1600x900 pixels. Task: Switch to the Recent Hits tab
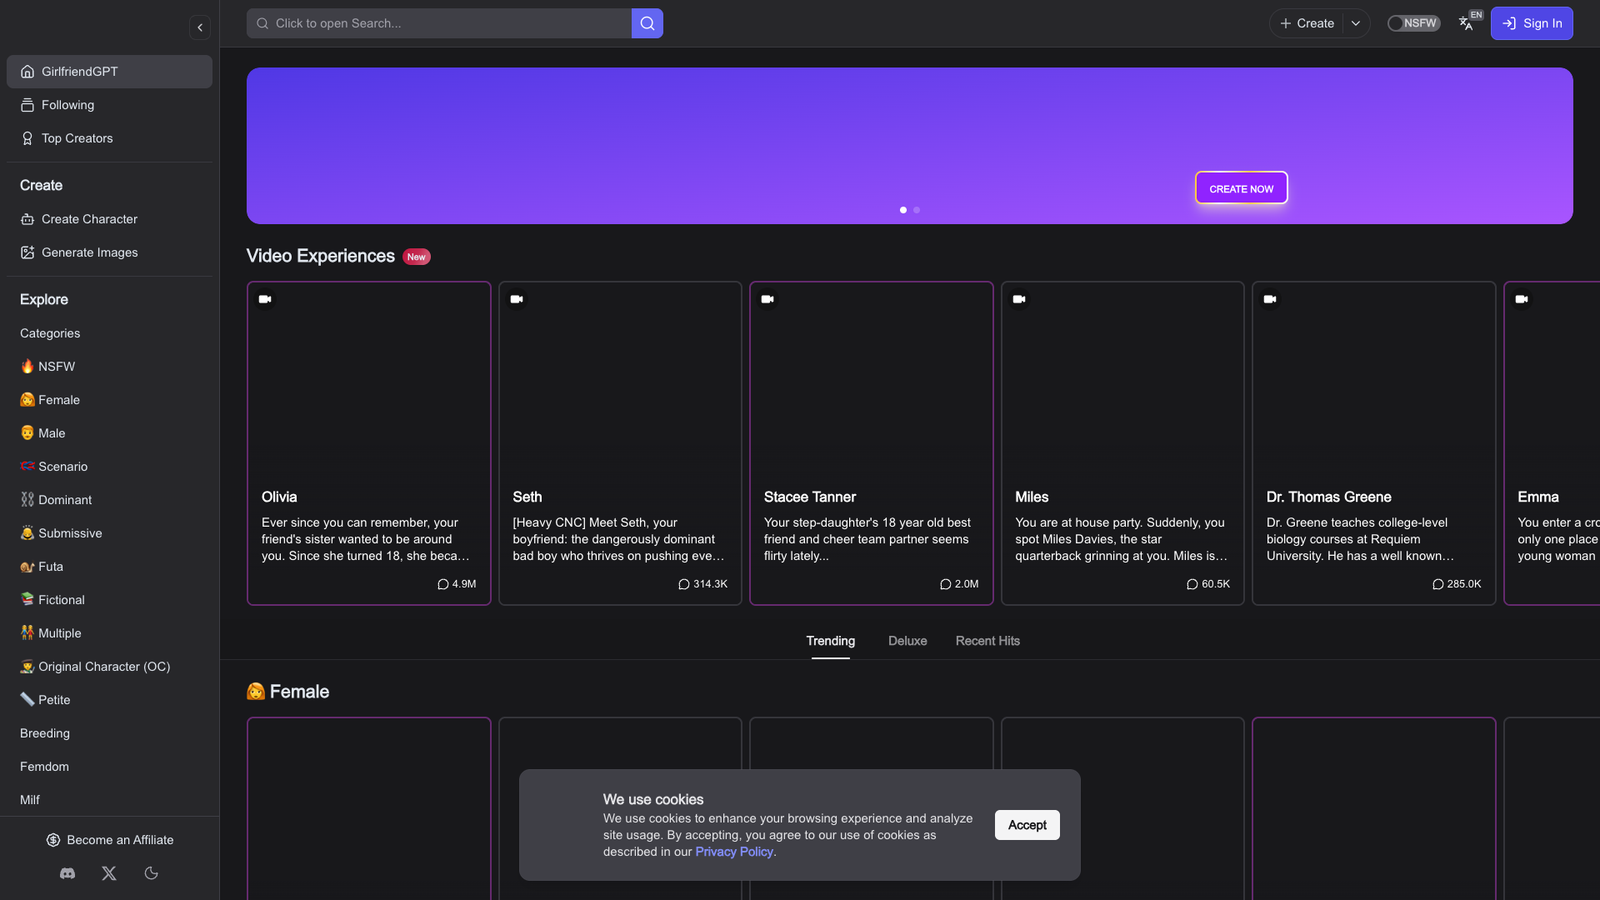coord(988,641)
